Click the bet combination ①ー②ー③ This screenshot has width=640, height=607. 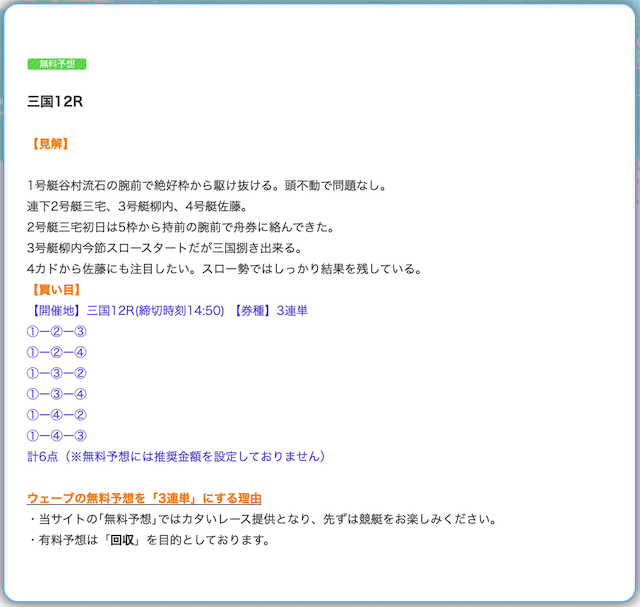(57, 331)
